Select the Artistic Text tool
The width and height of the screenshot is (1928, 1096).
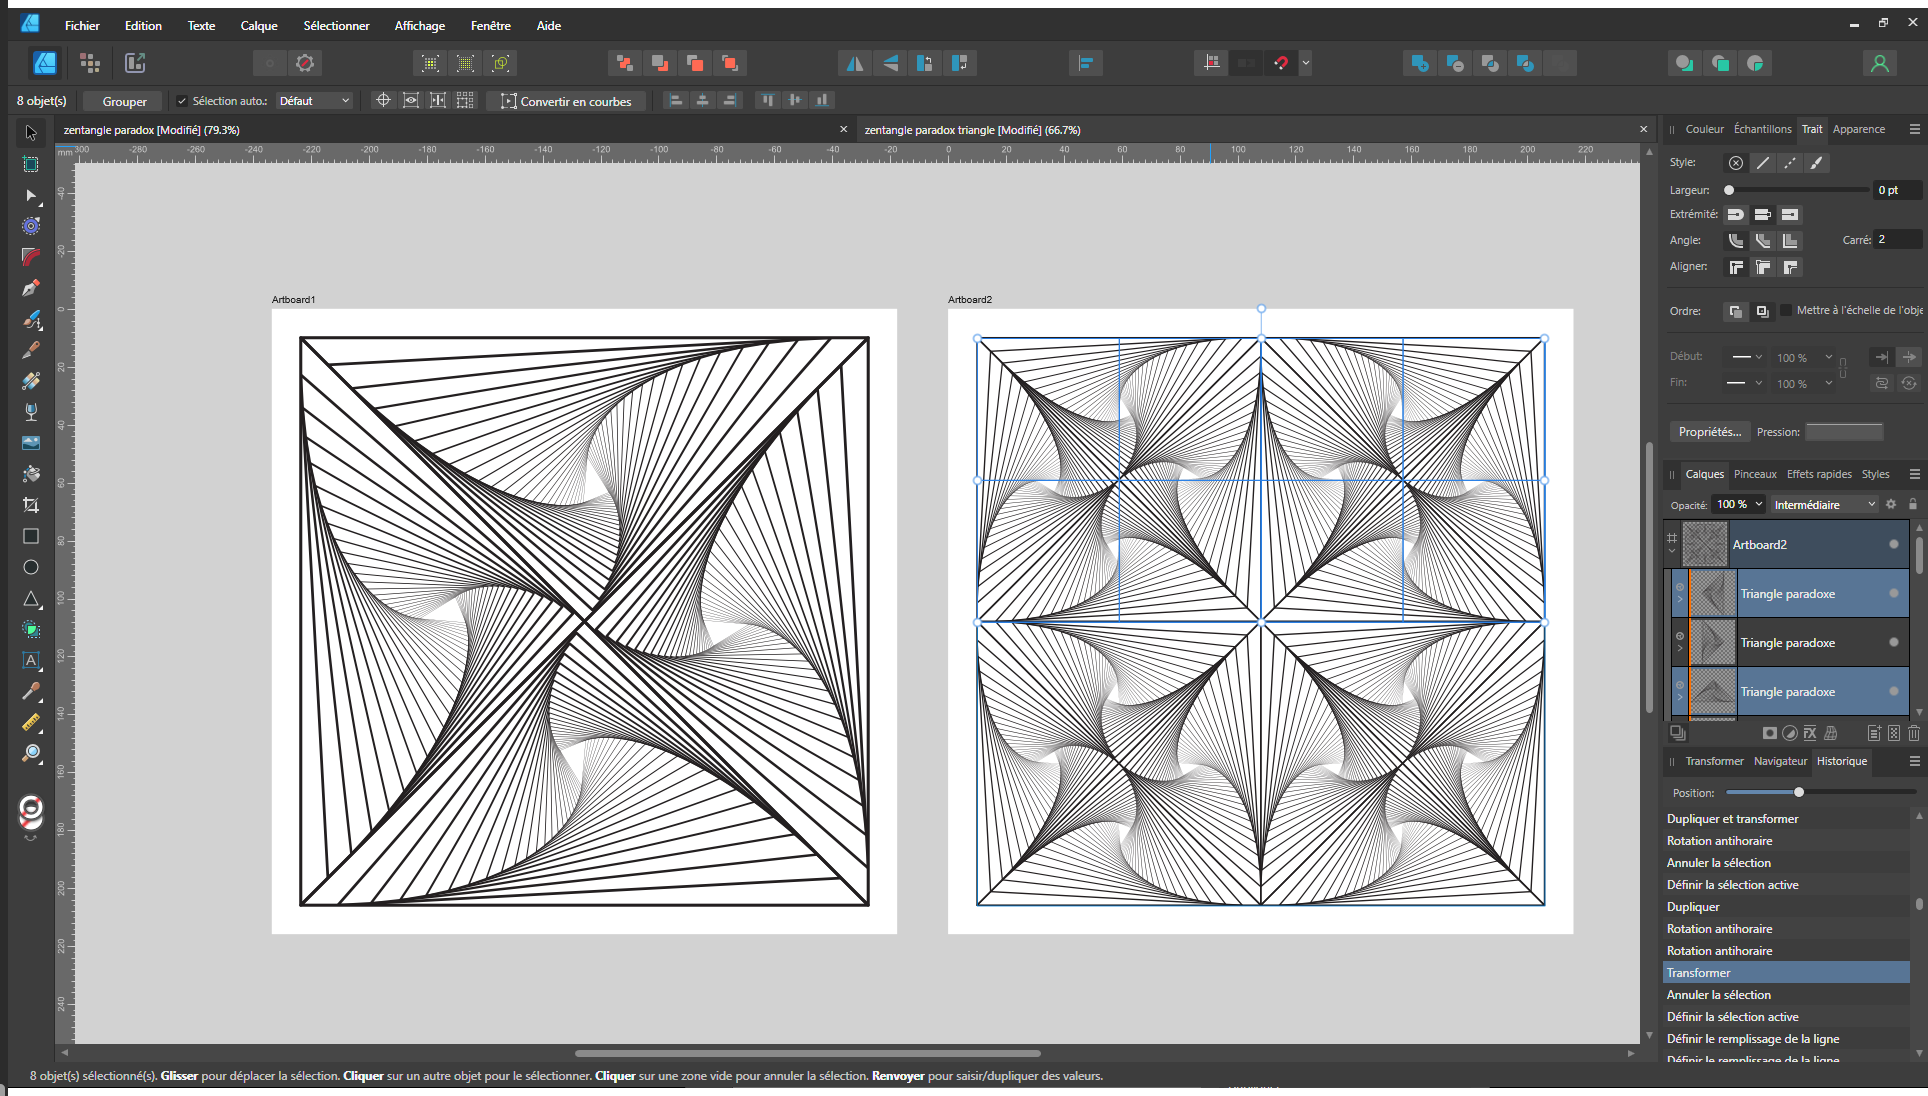(x=31, y=660)
